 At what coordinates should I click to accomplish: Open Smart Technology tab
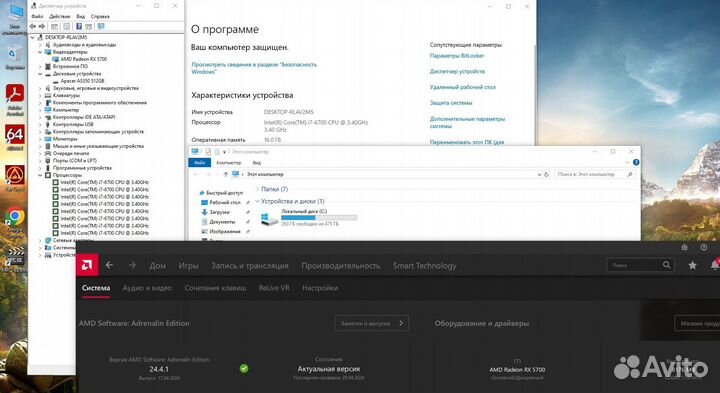coord(424,265)
